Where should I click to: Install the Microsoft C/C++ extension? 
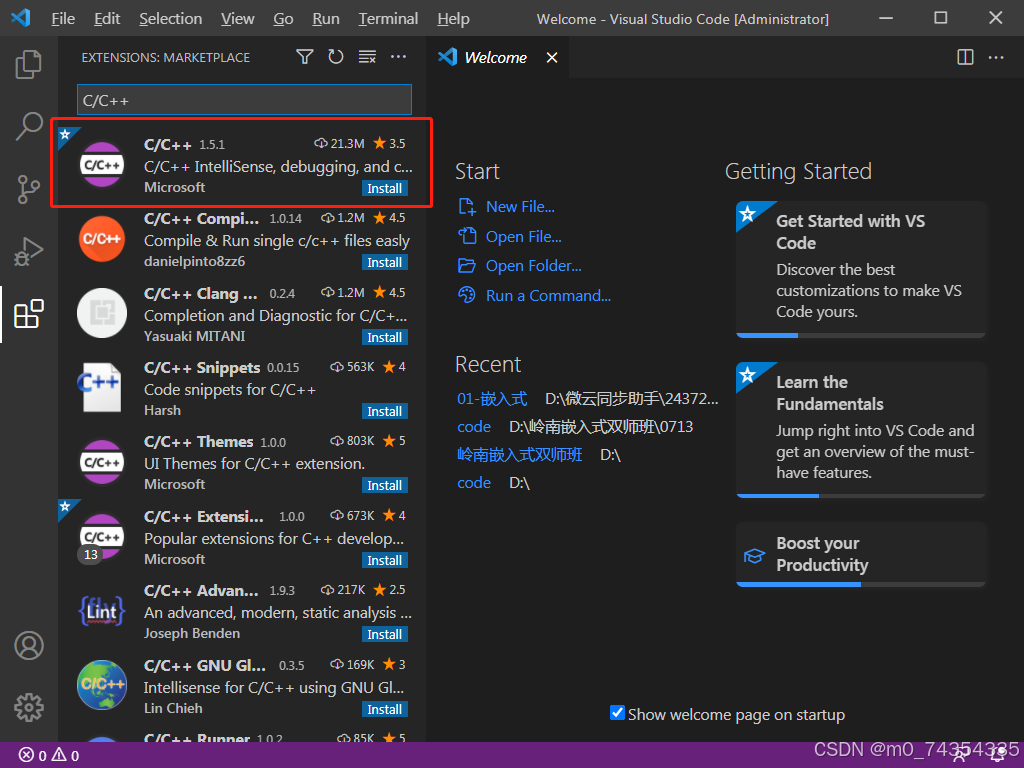pyautogui.click(x=385, y=189)
